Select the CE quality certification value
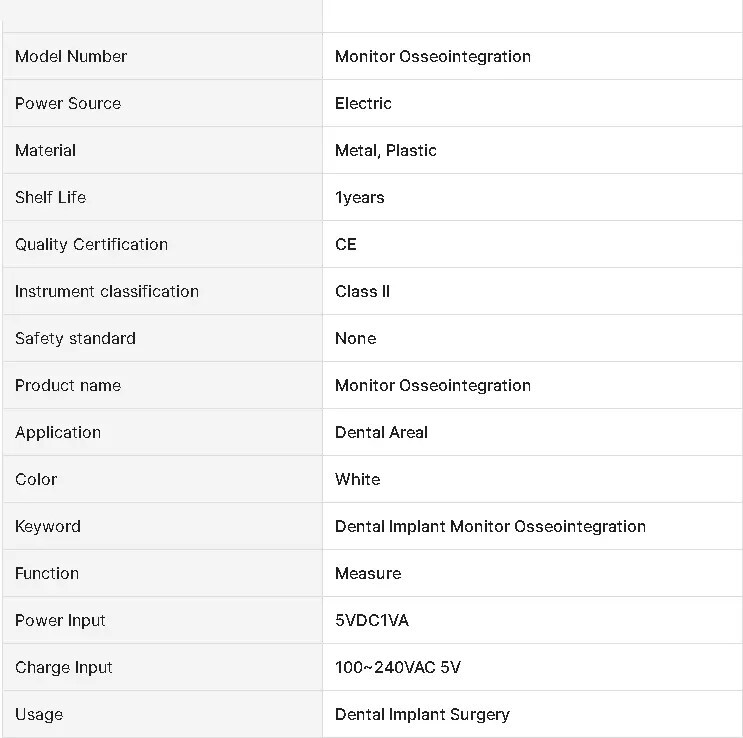Image resolution: width=743 pixels, height=738 pixels. [x=345, y=244]
